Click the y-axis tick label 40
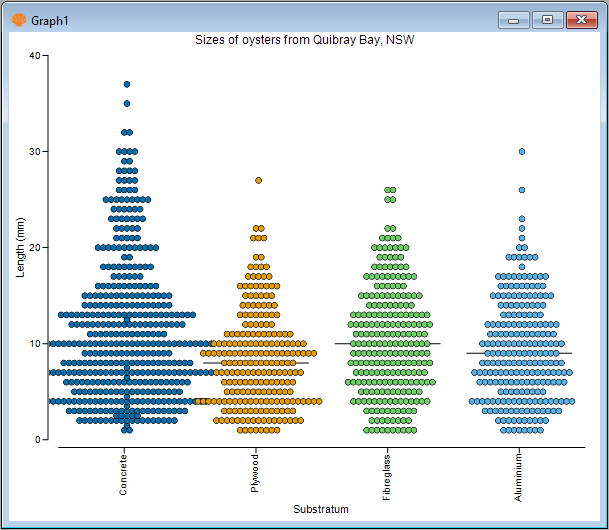609x530 pixels. pyautogui.click(x=35, y=56)
